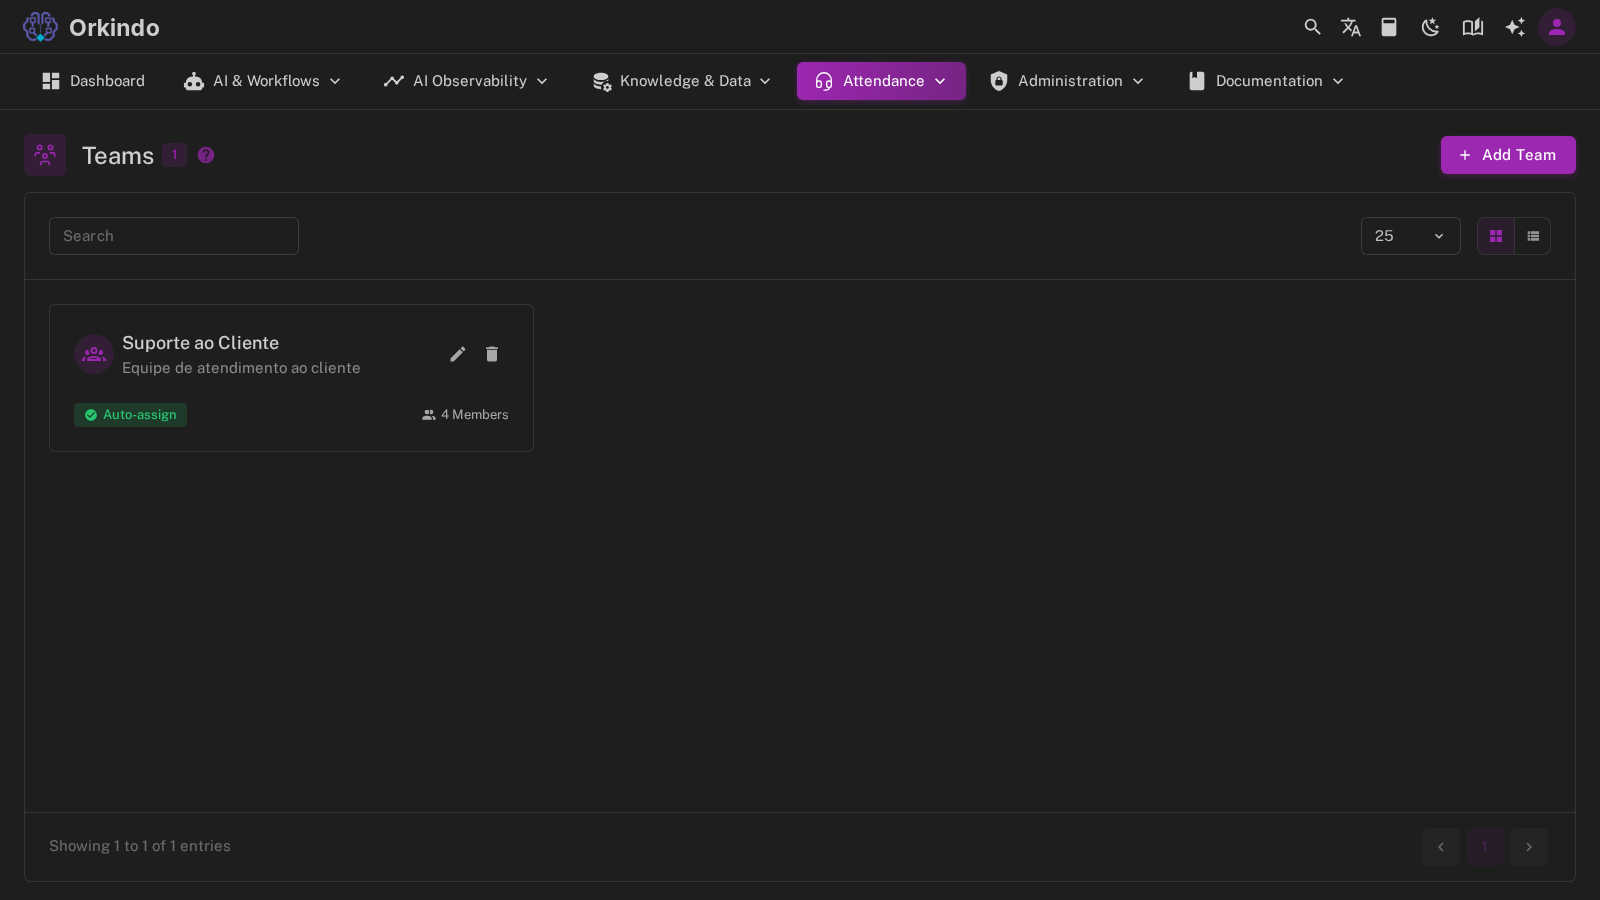
Task: Click the Teams page group icon
Action: (45, 155)
